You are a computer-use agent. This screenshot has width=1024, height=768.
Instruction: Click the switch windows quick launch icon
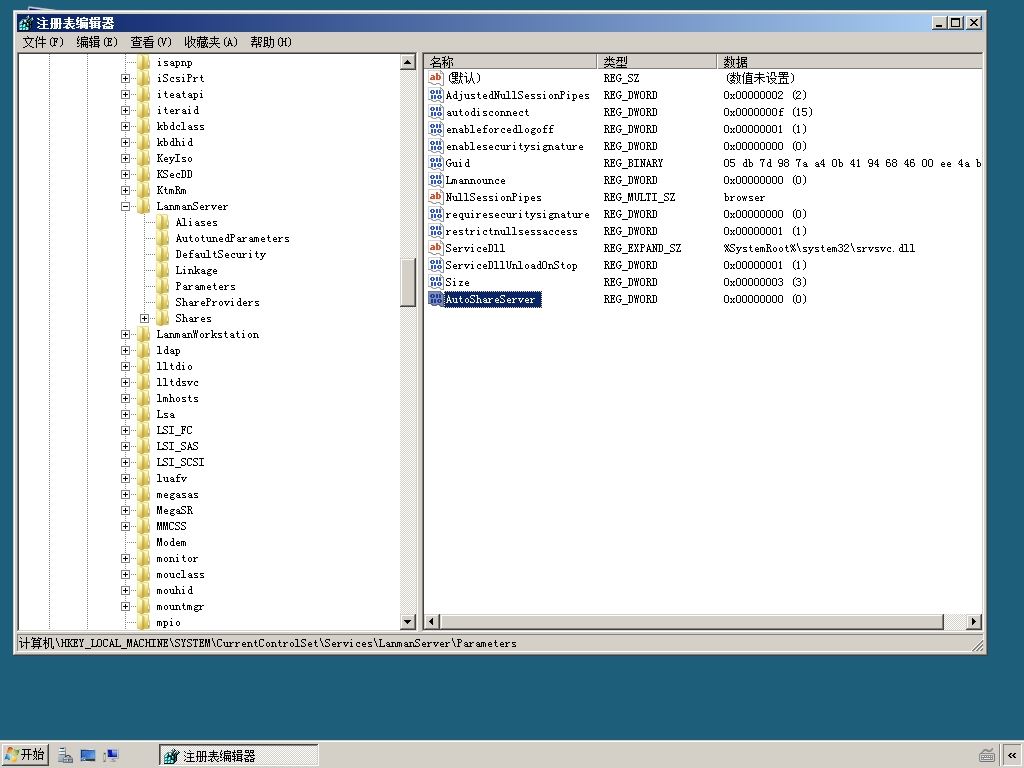[111, 756]
